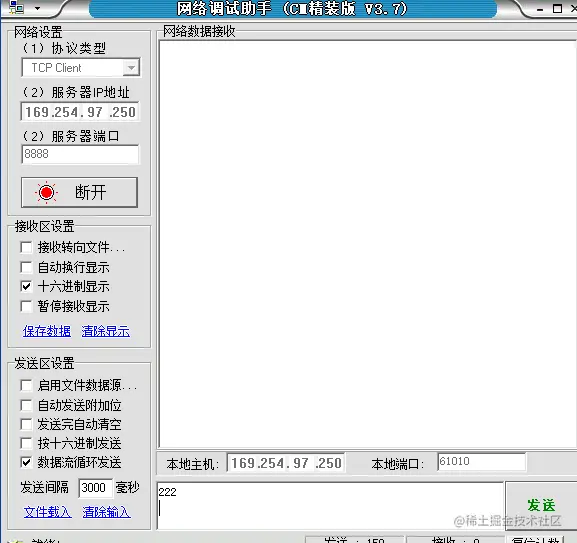Viewport: 577px width, 543px height.
Task: Click the app icon in title bar
Action: (x=16, y=7)
